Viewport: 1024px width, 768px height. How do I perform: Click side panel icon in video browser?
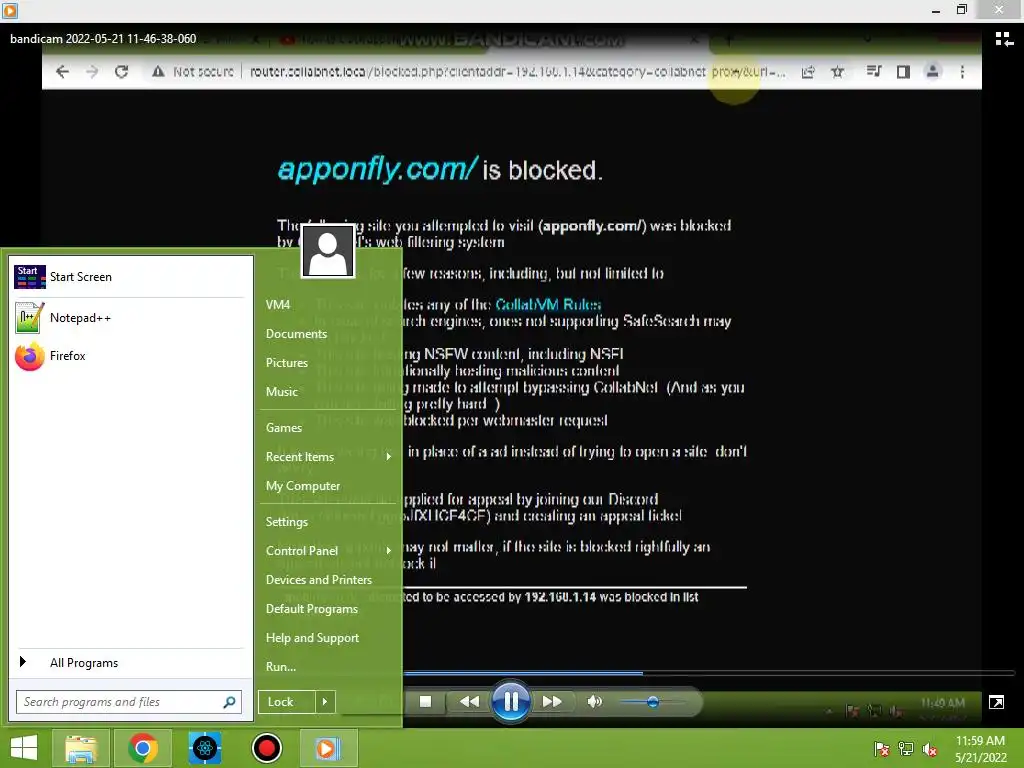click(903, 72)
